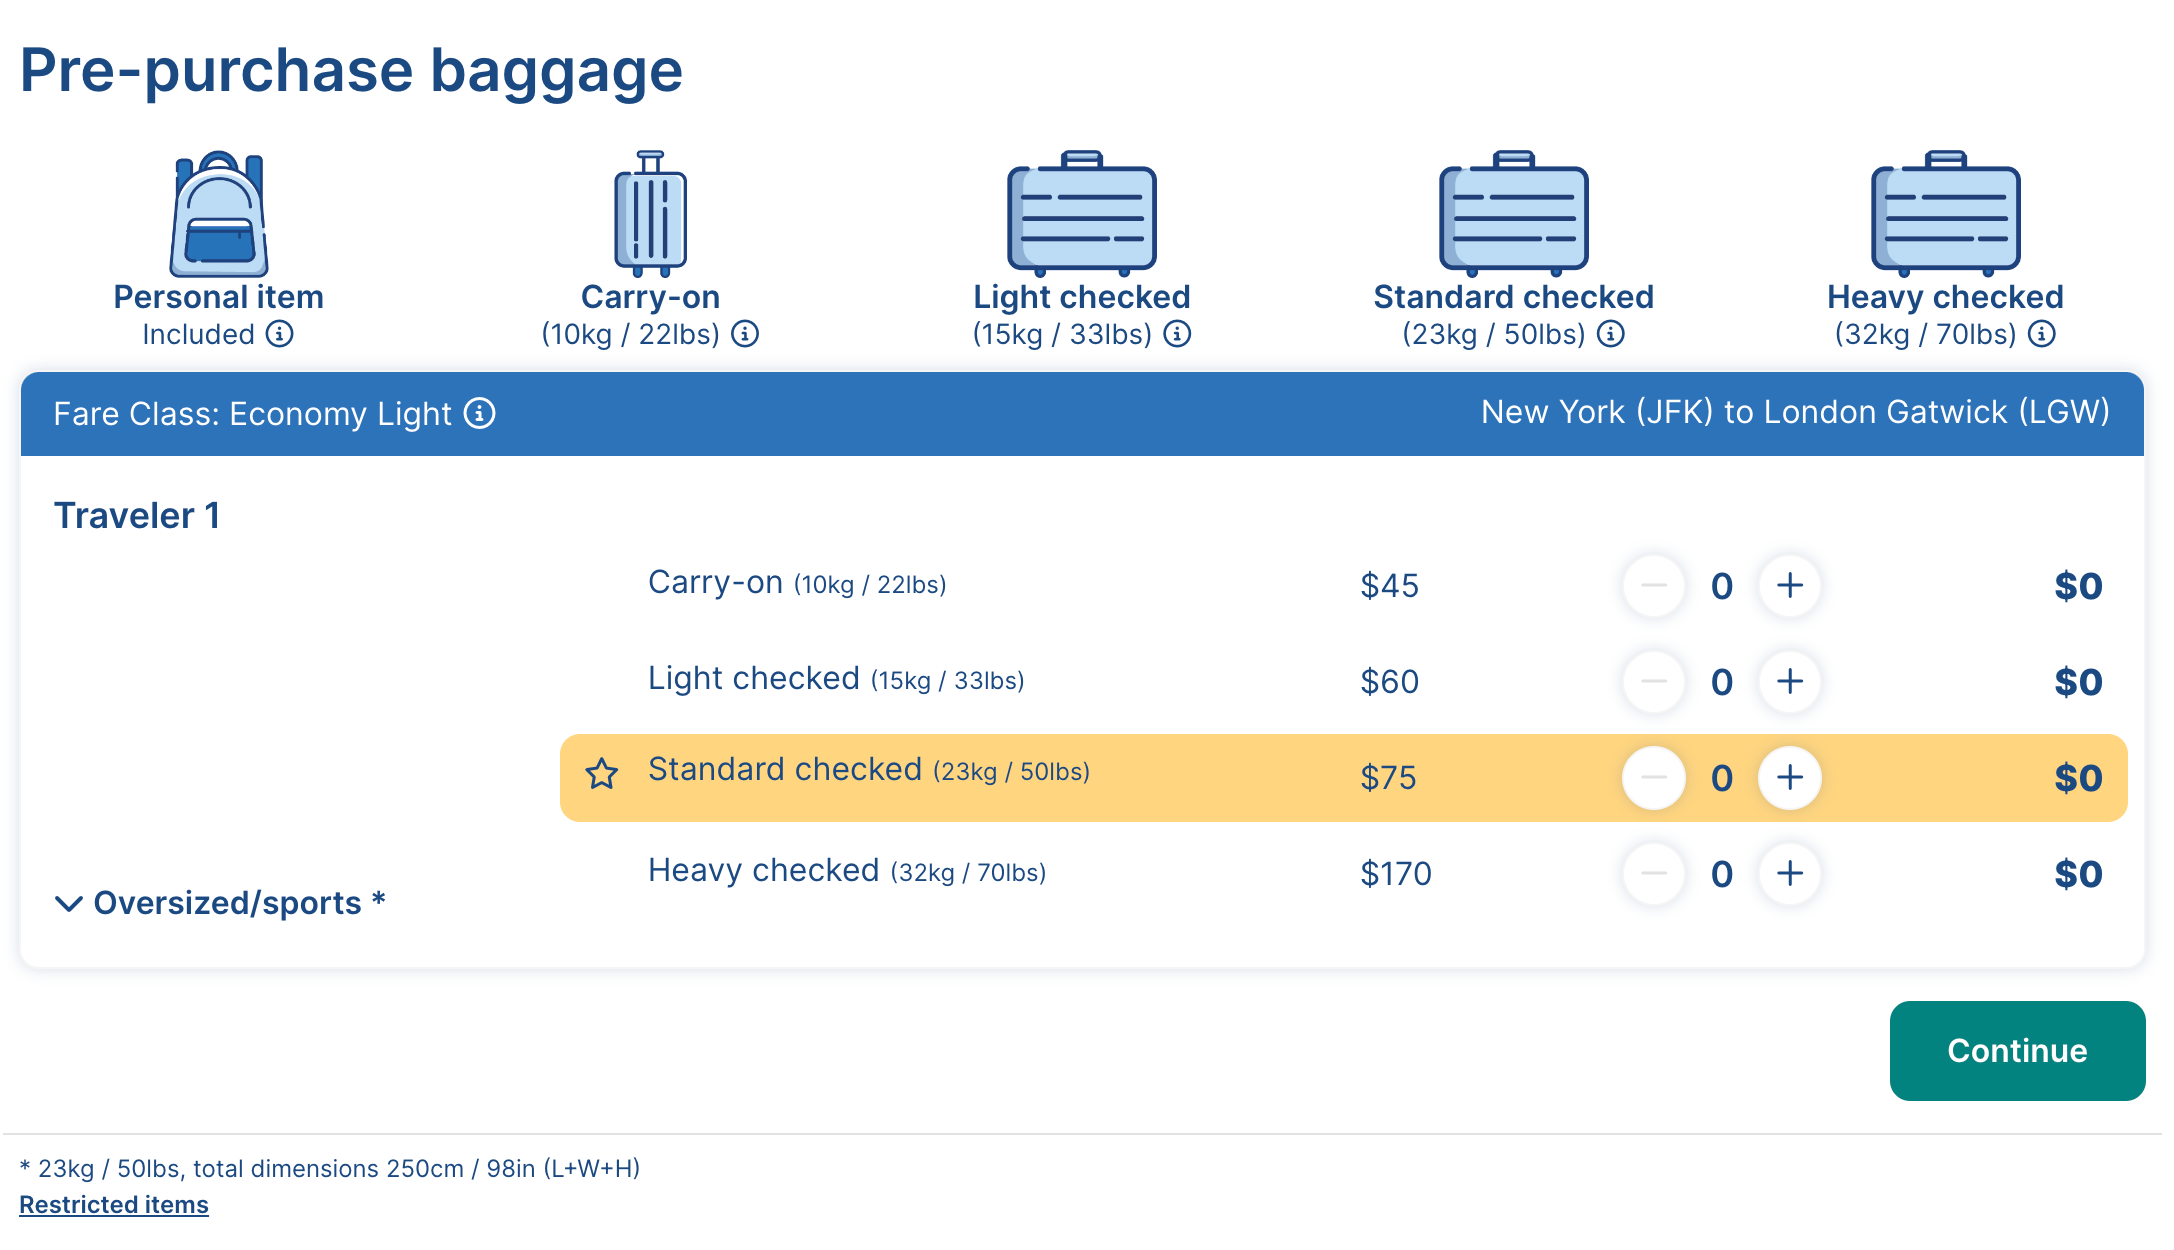Add one Light checked bag

(x=1790, y=682)
